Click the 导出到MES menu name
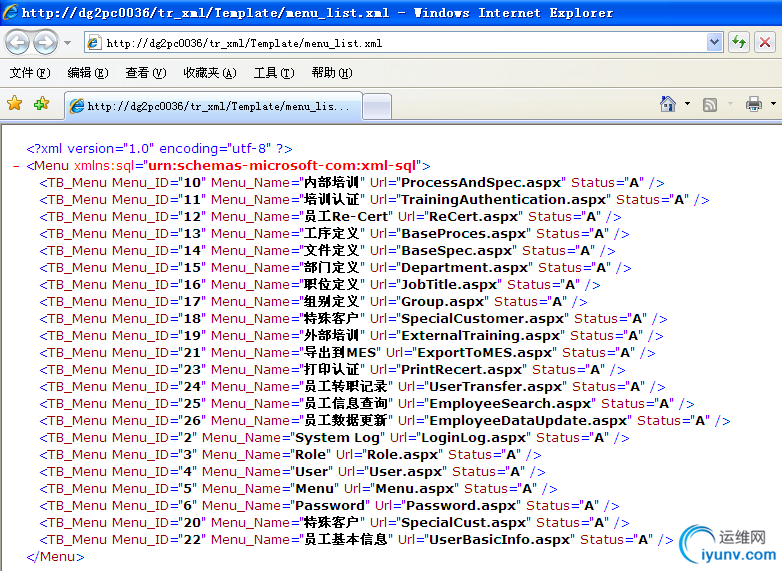Image resolution: width=782 pixels, height=571 pixels. tap(340, 352)
